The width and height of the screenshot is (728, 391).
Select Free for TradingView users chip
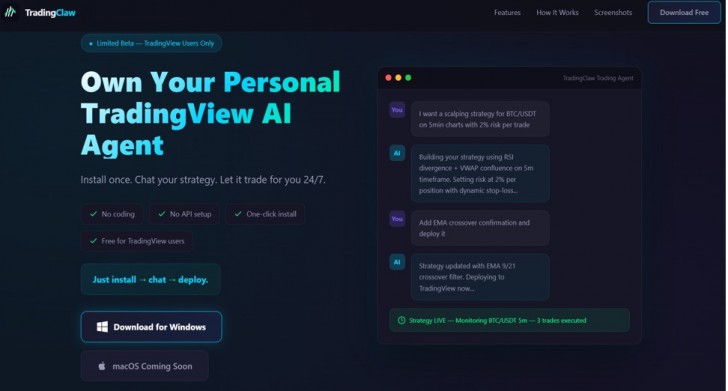click(x=136, y=241)
